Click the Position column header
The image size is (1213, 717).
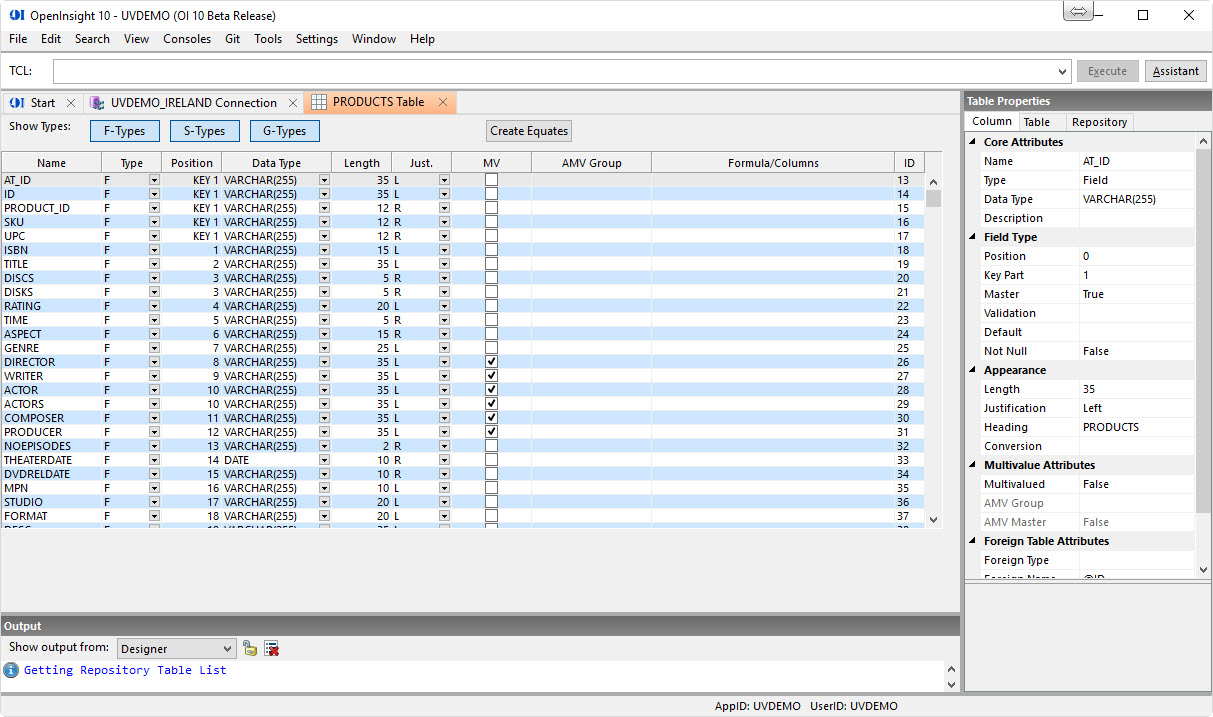point(192,163)
